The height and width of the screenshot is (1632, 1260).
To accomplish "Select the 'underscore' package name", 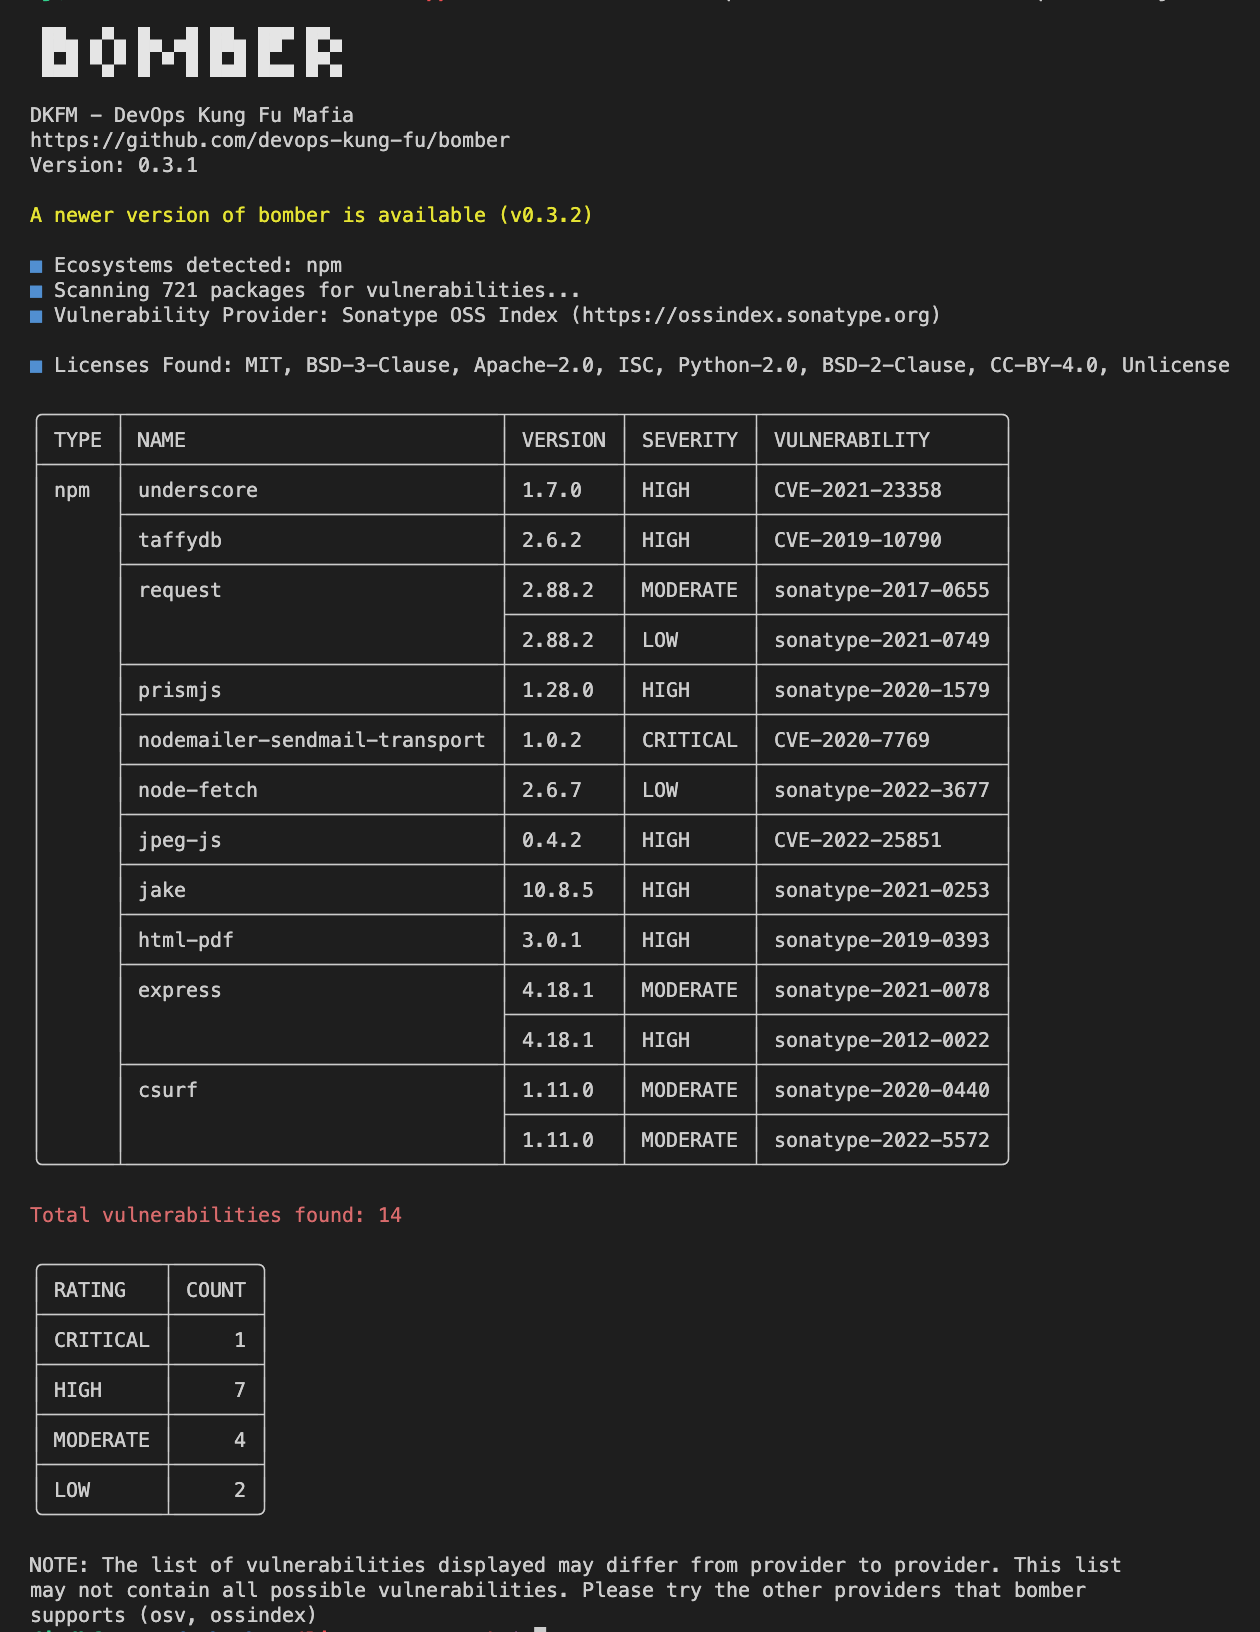I will click(198, 490).
